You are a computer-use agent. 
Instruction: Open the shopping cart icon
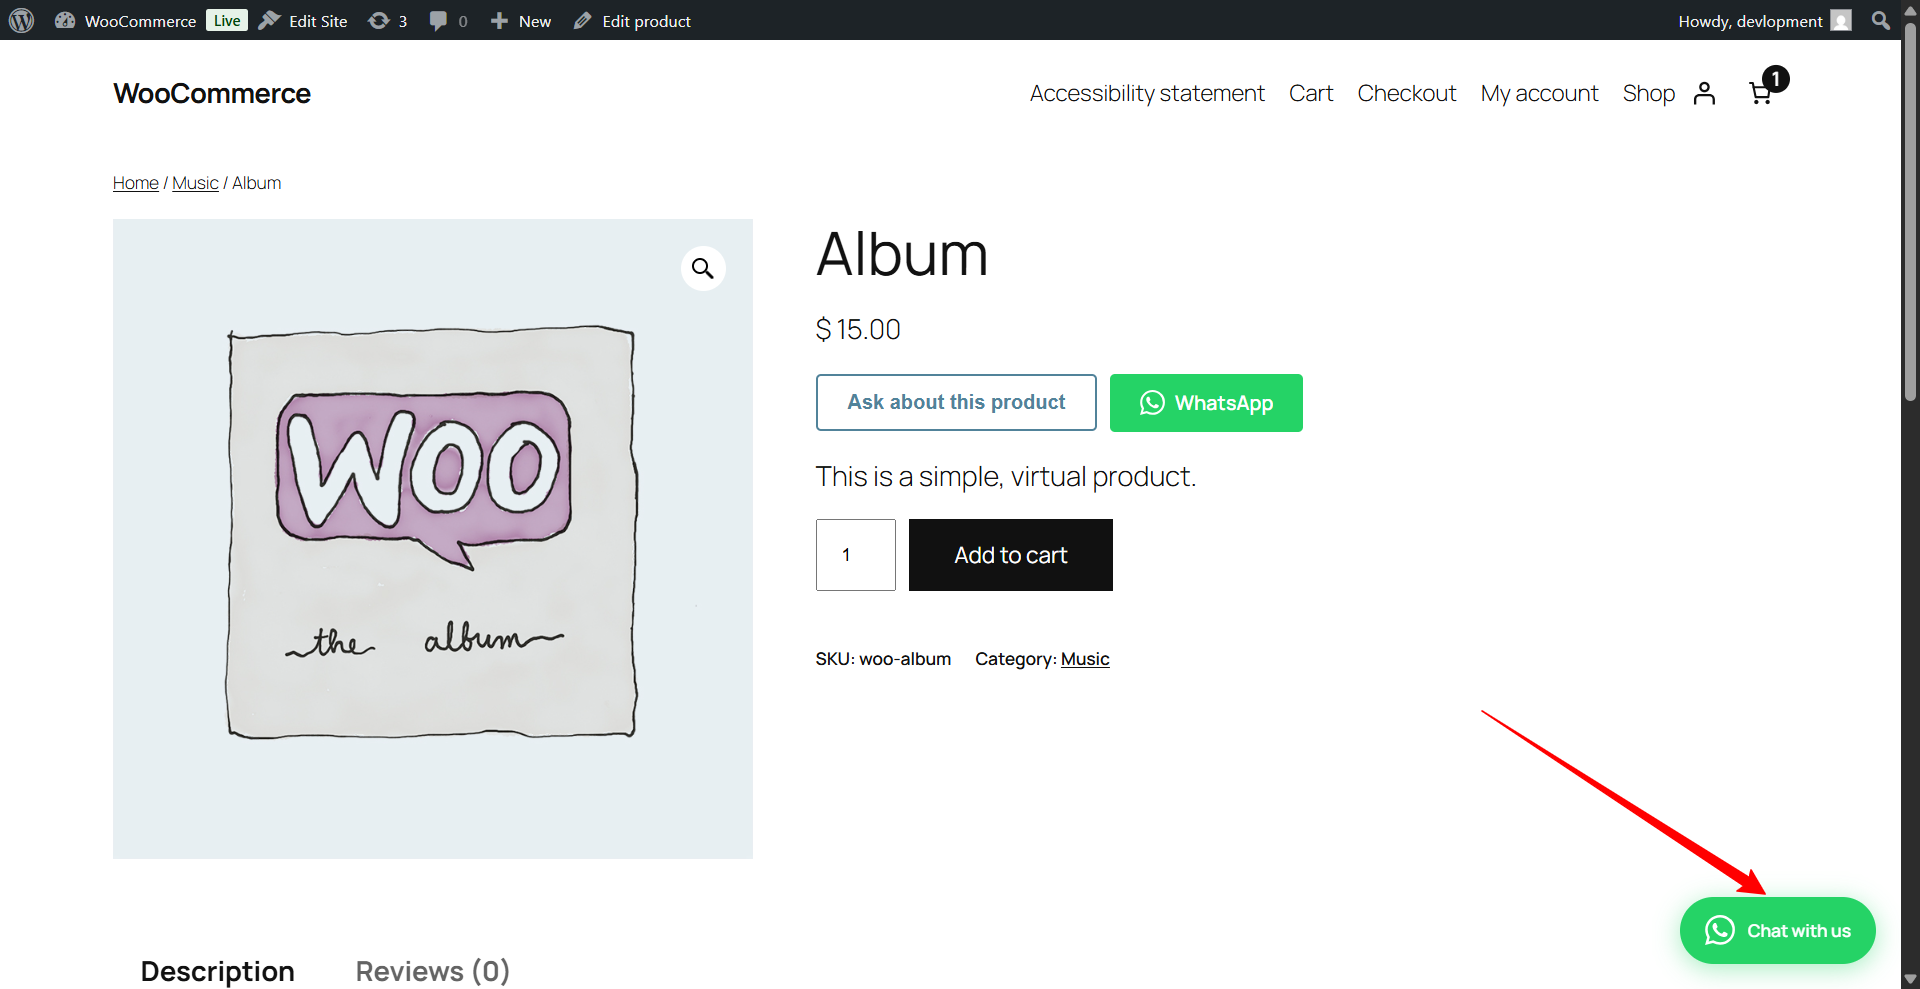(x=1761, y=93)
